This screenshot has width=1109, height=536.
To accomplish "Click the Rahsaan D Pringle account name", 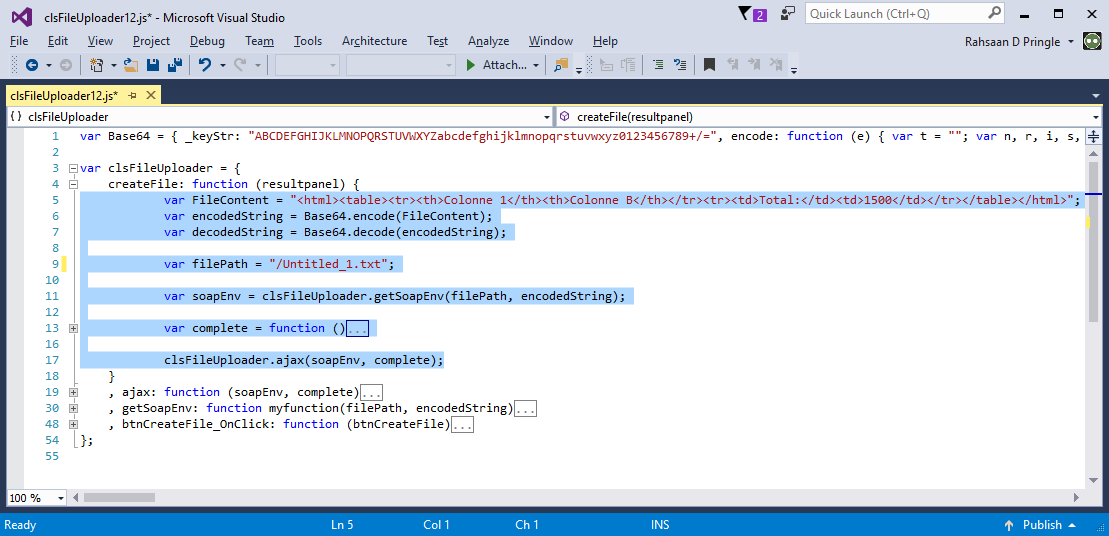I will pyautogui.click(x=1012, y=42).
